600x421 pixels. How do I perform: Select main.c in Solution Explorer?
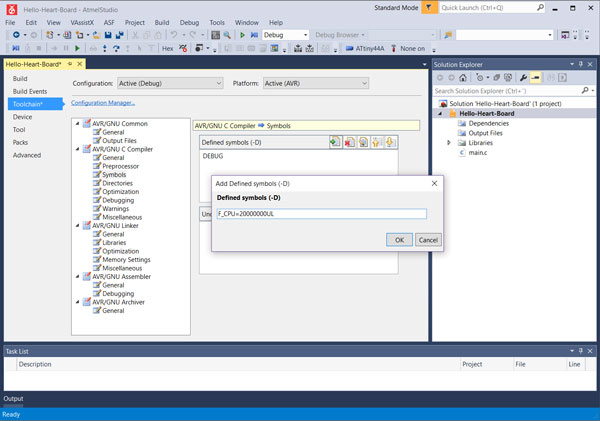pyautogui.click(x=478, y=152)
